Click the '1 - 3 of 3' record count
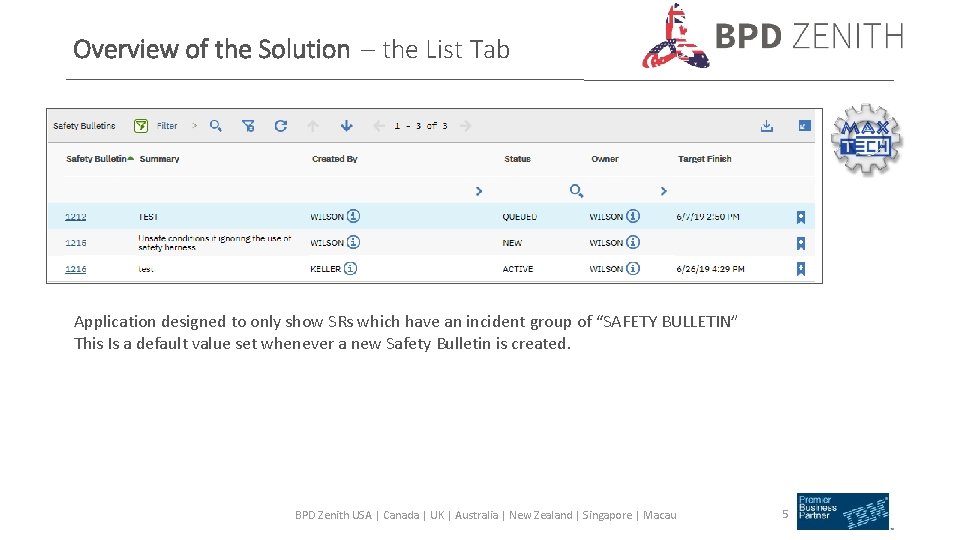The height and width of the screenshot is (540, 960). (x=421, y=126)
